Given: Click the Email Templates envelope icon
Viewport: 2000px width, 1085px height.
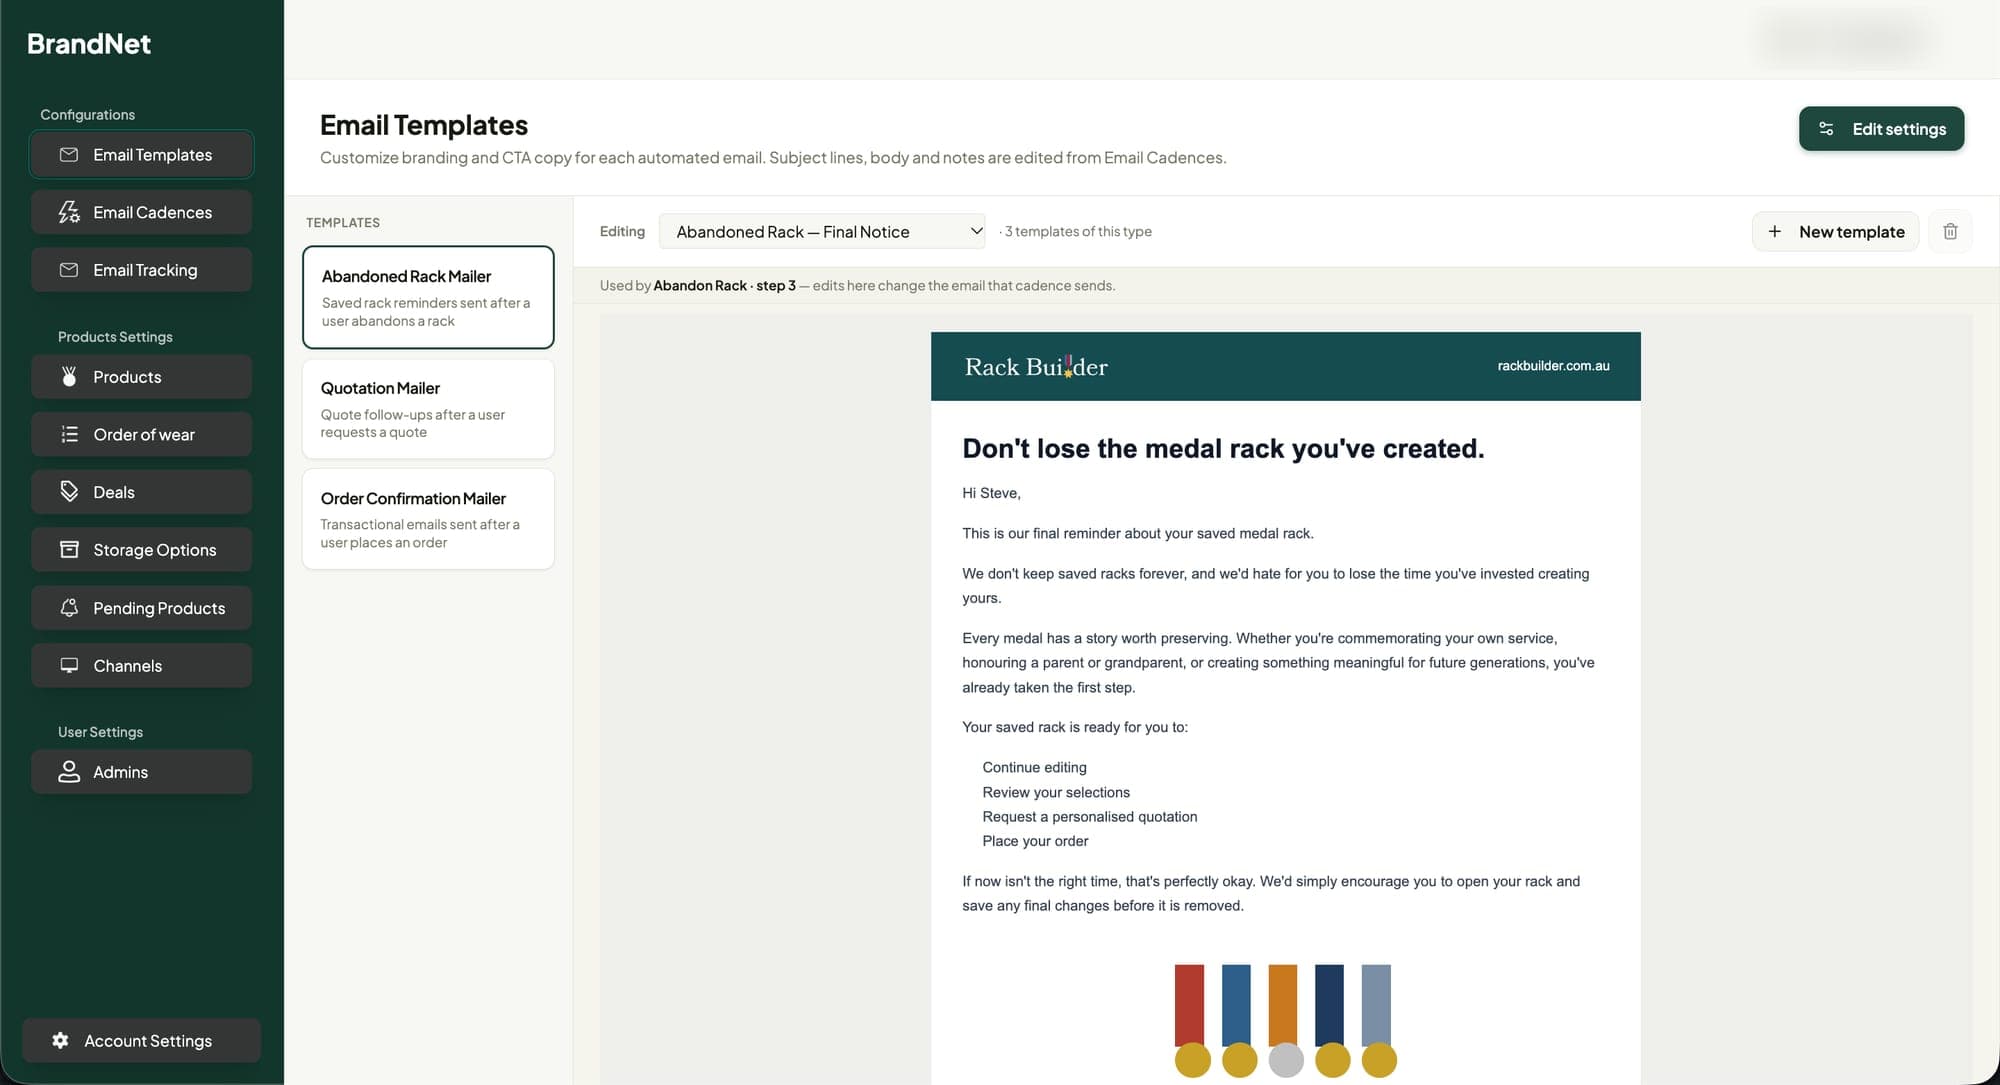Looking at the screenshot, I should [x=69, y=155].
